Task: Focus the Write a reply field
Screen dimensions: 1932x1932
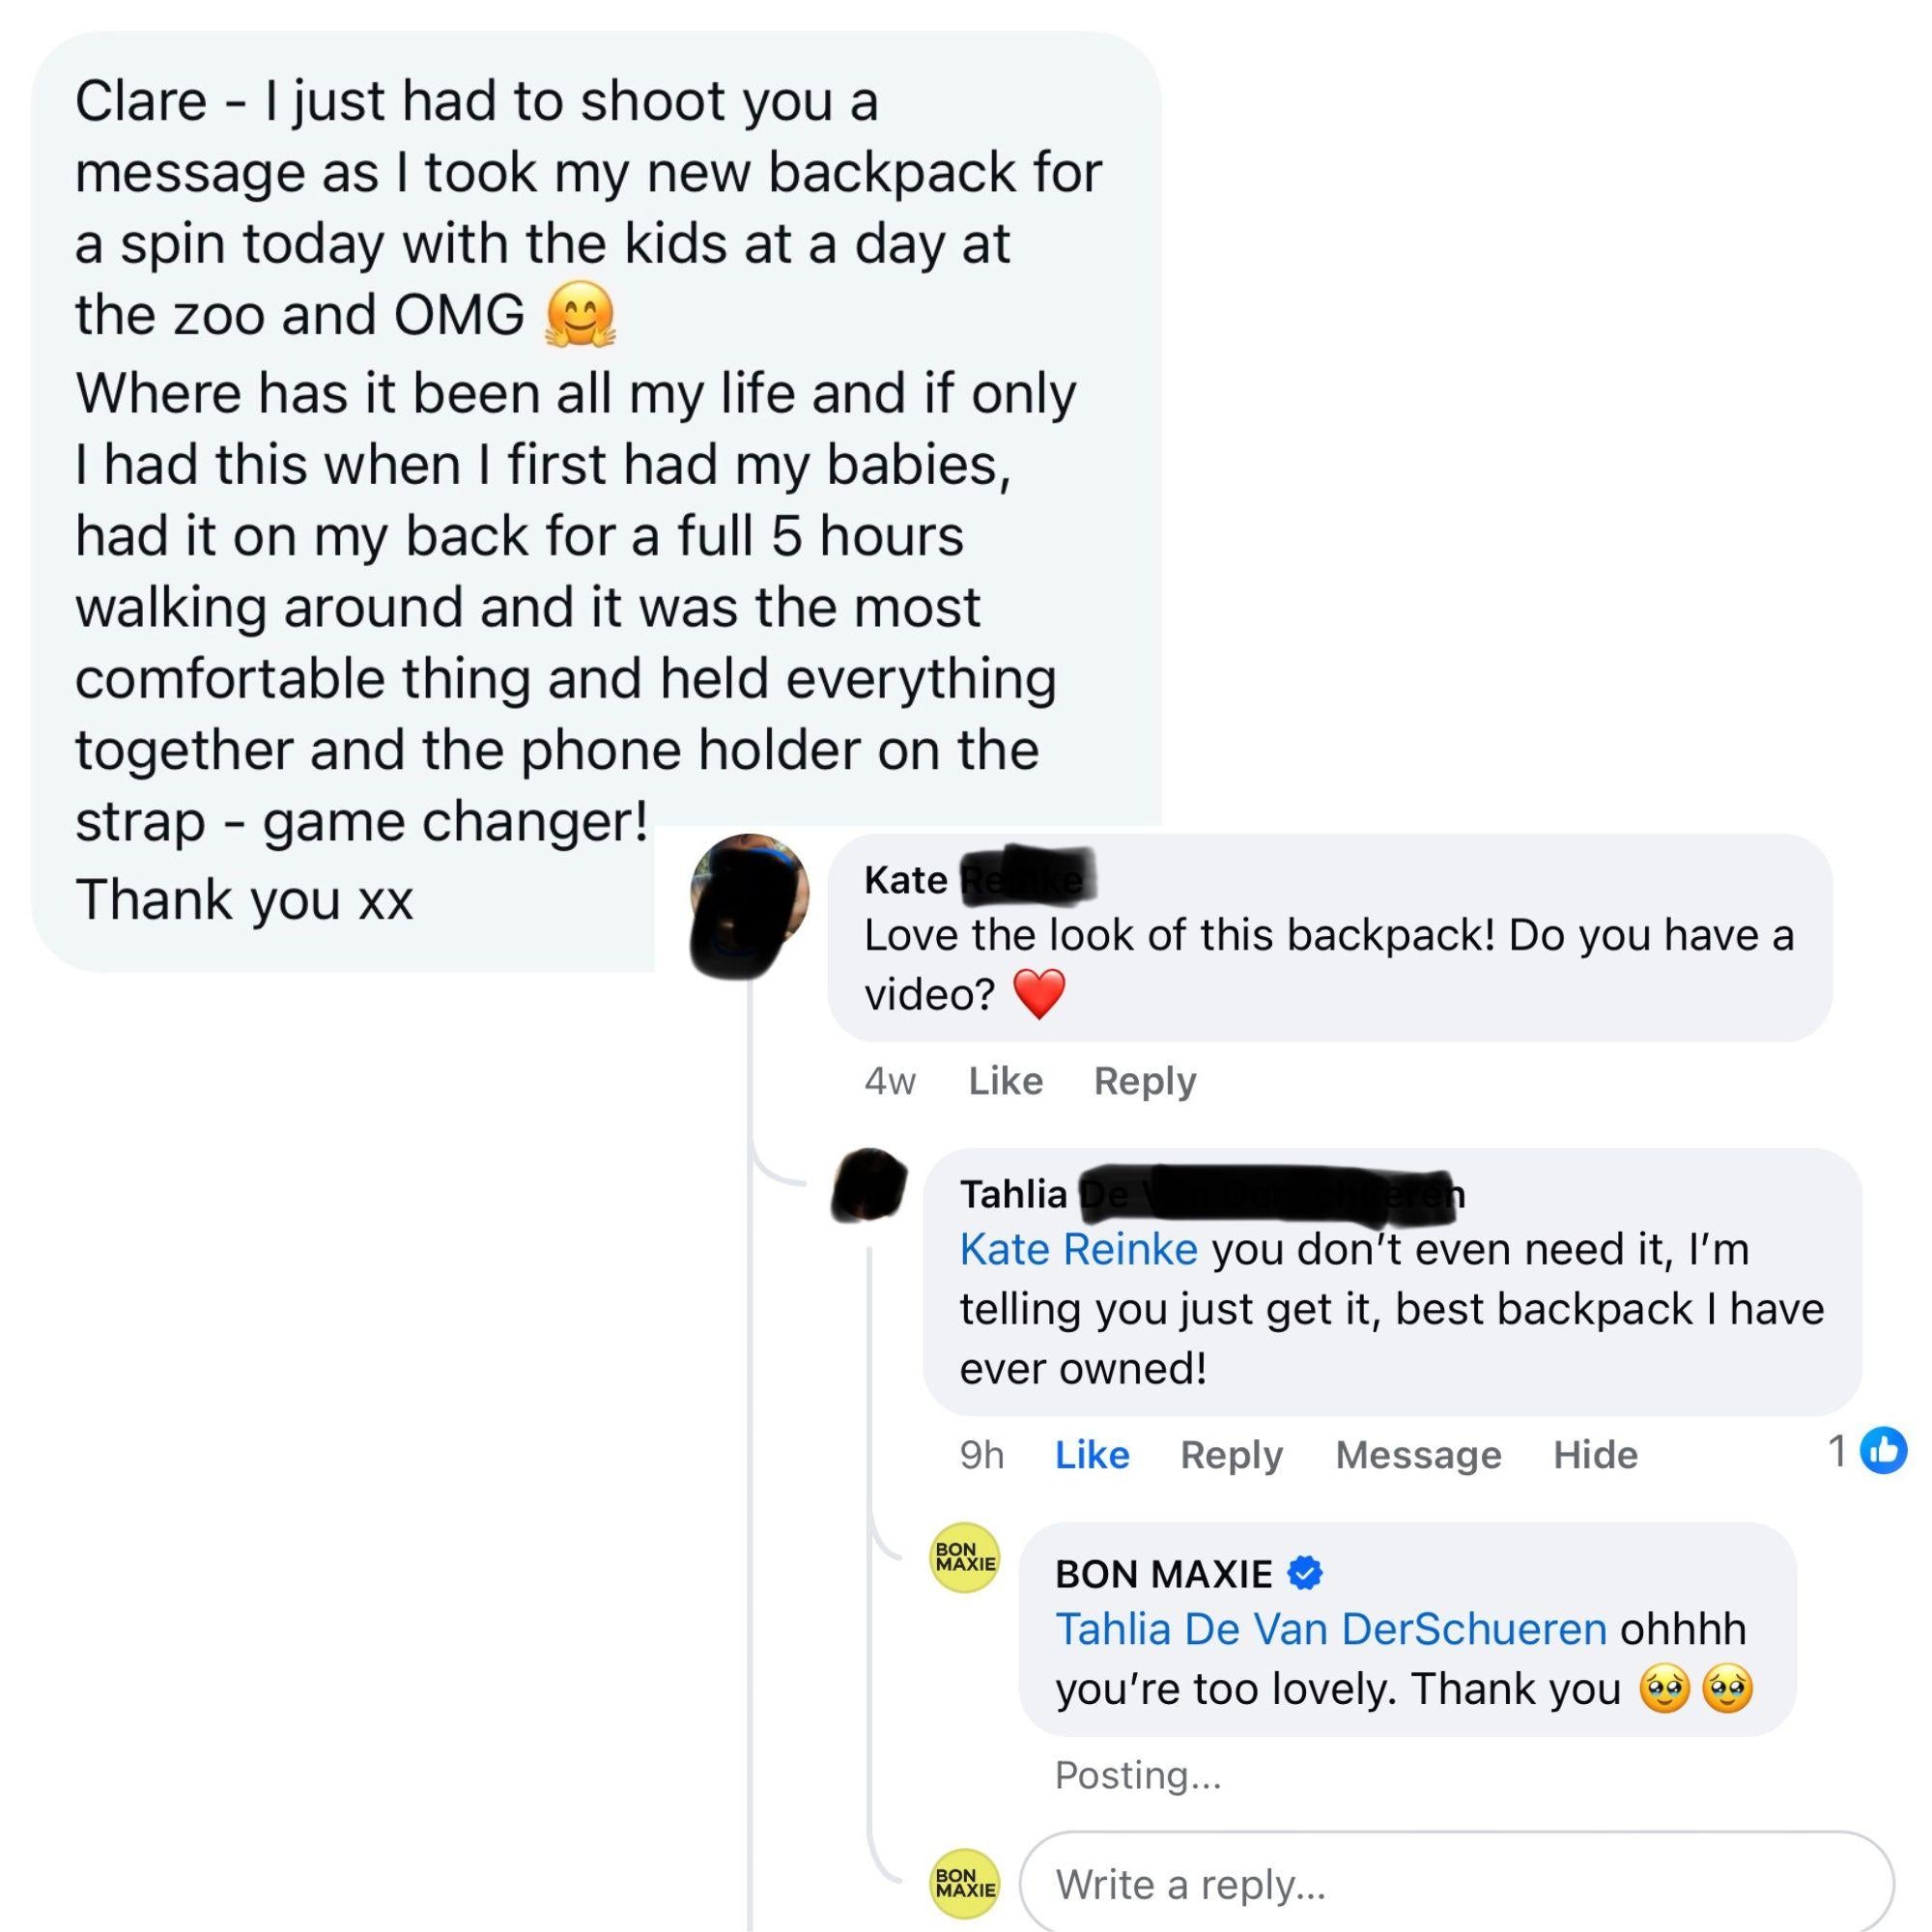Action: point(1455,1884)
